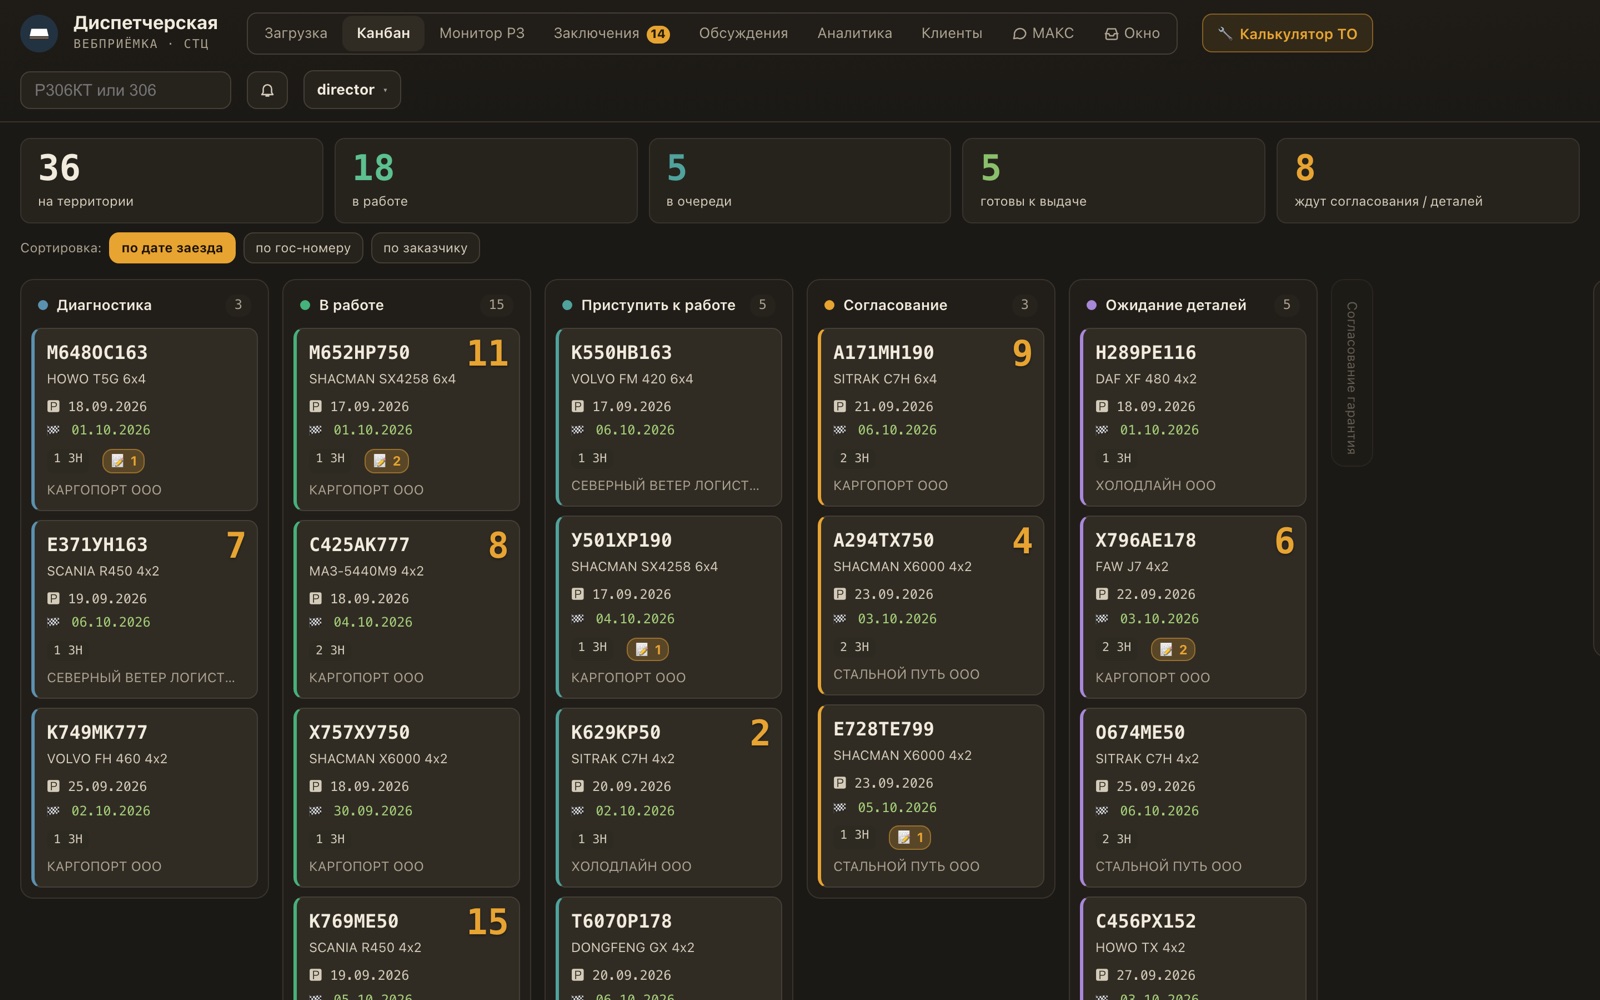1600x1000 pixels.
Task: Expand collapsed Согласование гарантия column
Action: pyautogui.click(x=1352, y=373)
